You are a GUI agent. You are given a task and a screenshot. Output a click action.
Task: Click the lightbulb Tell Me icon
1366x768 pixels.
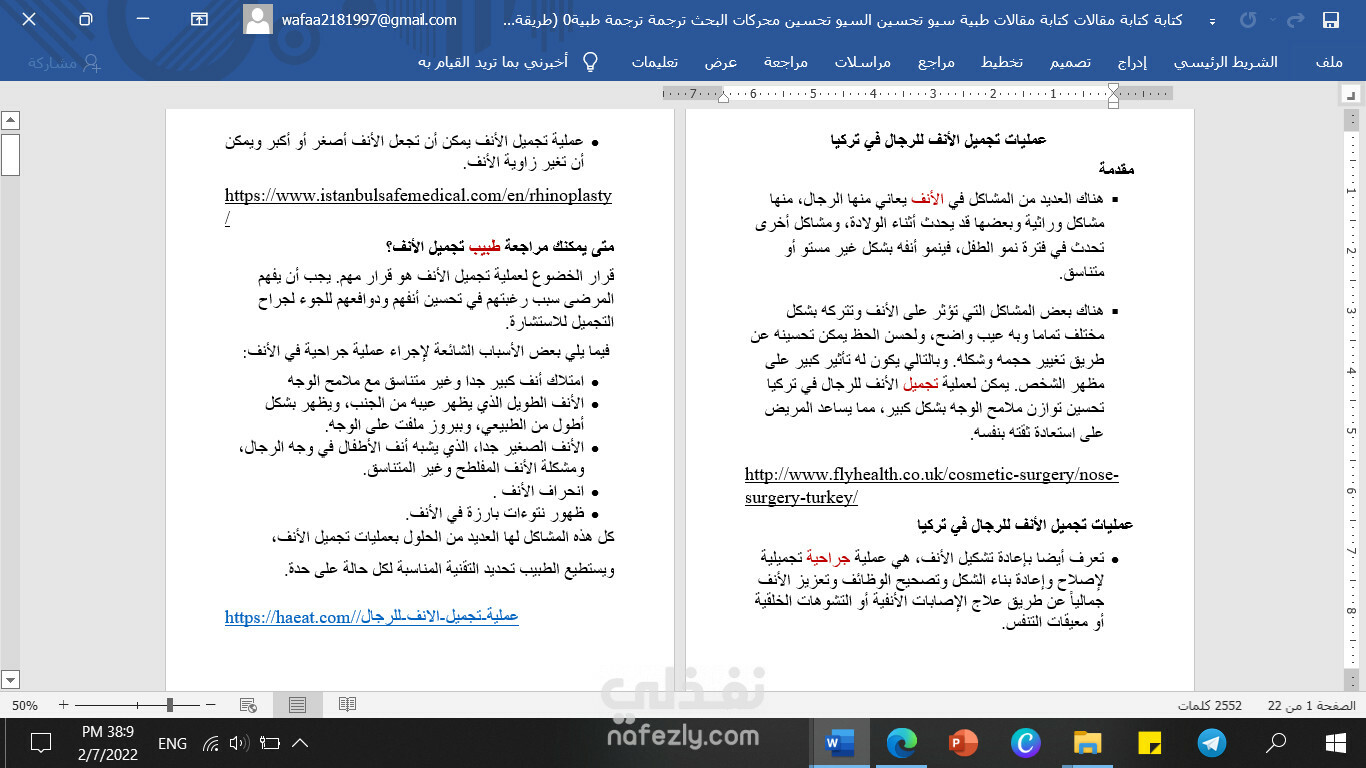click(x=590, y=62)
